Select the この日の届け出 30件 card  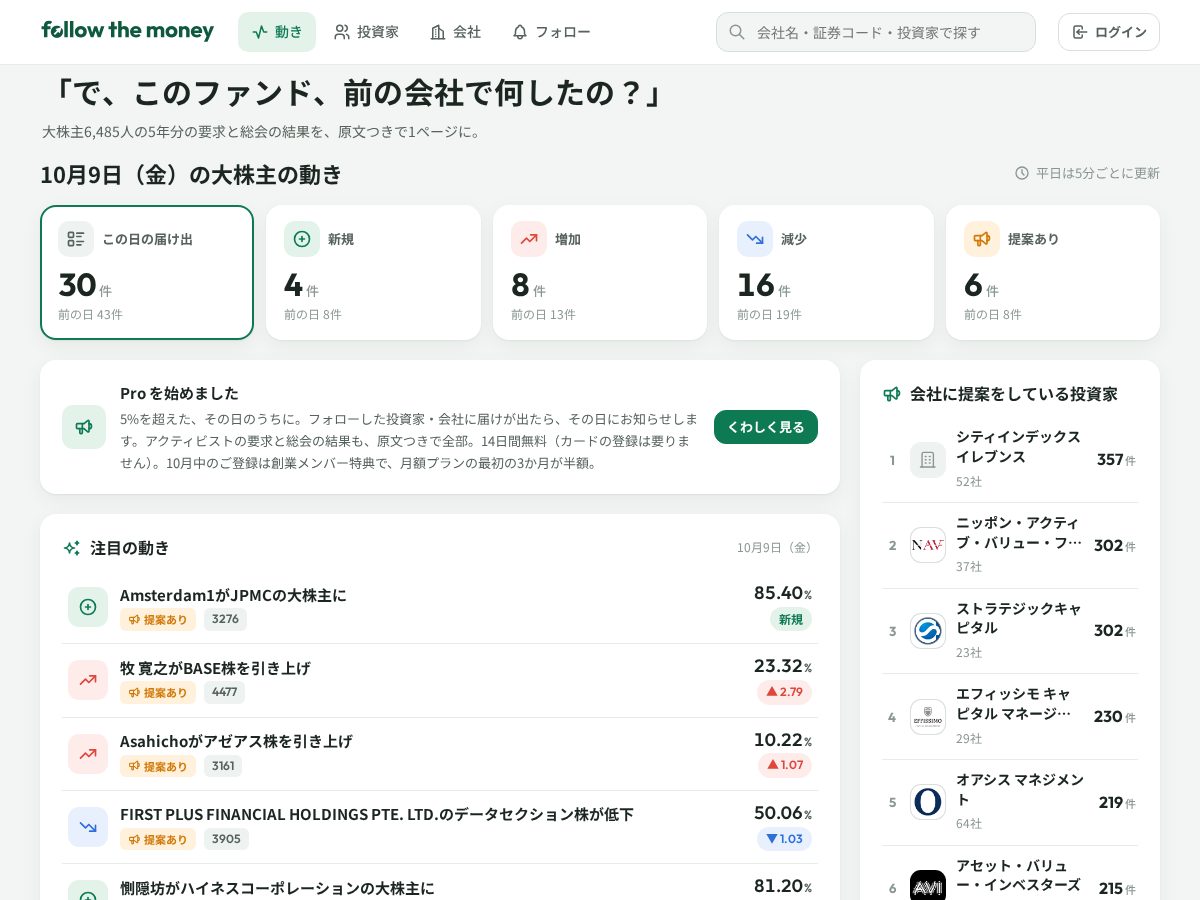click(x=147, y=273)
